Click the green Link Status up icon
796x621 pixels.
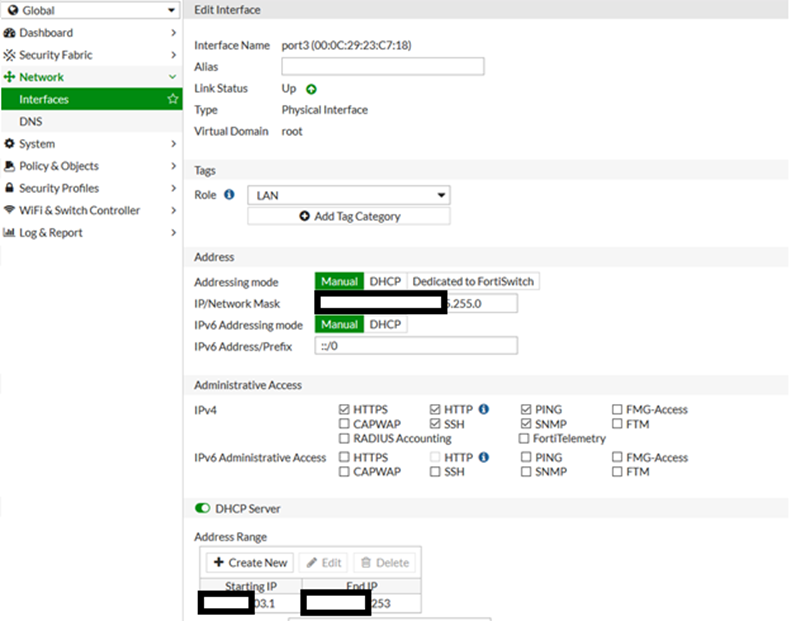(x=311, y=89)
